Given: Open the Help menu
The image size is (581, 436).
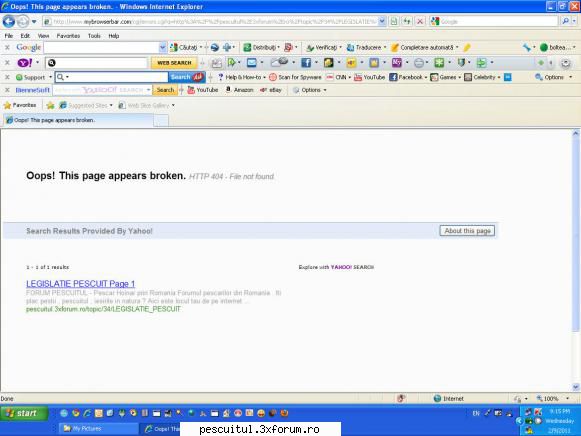Looking at the screenshot, I should click(x=113, y=36).
